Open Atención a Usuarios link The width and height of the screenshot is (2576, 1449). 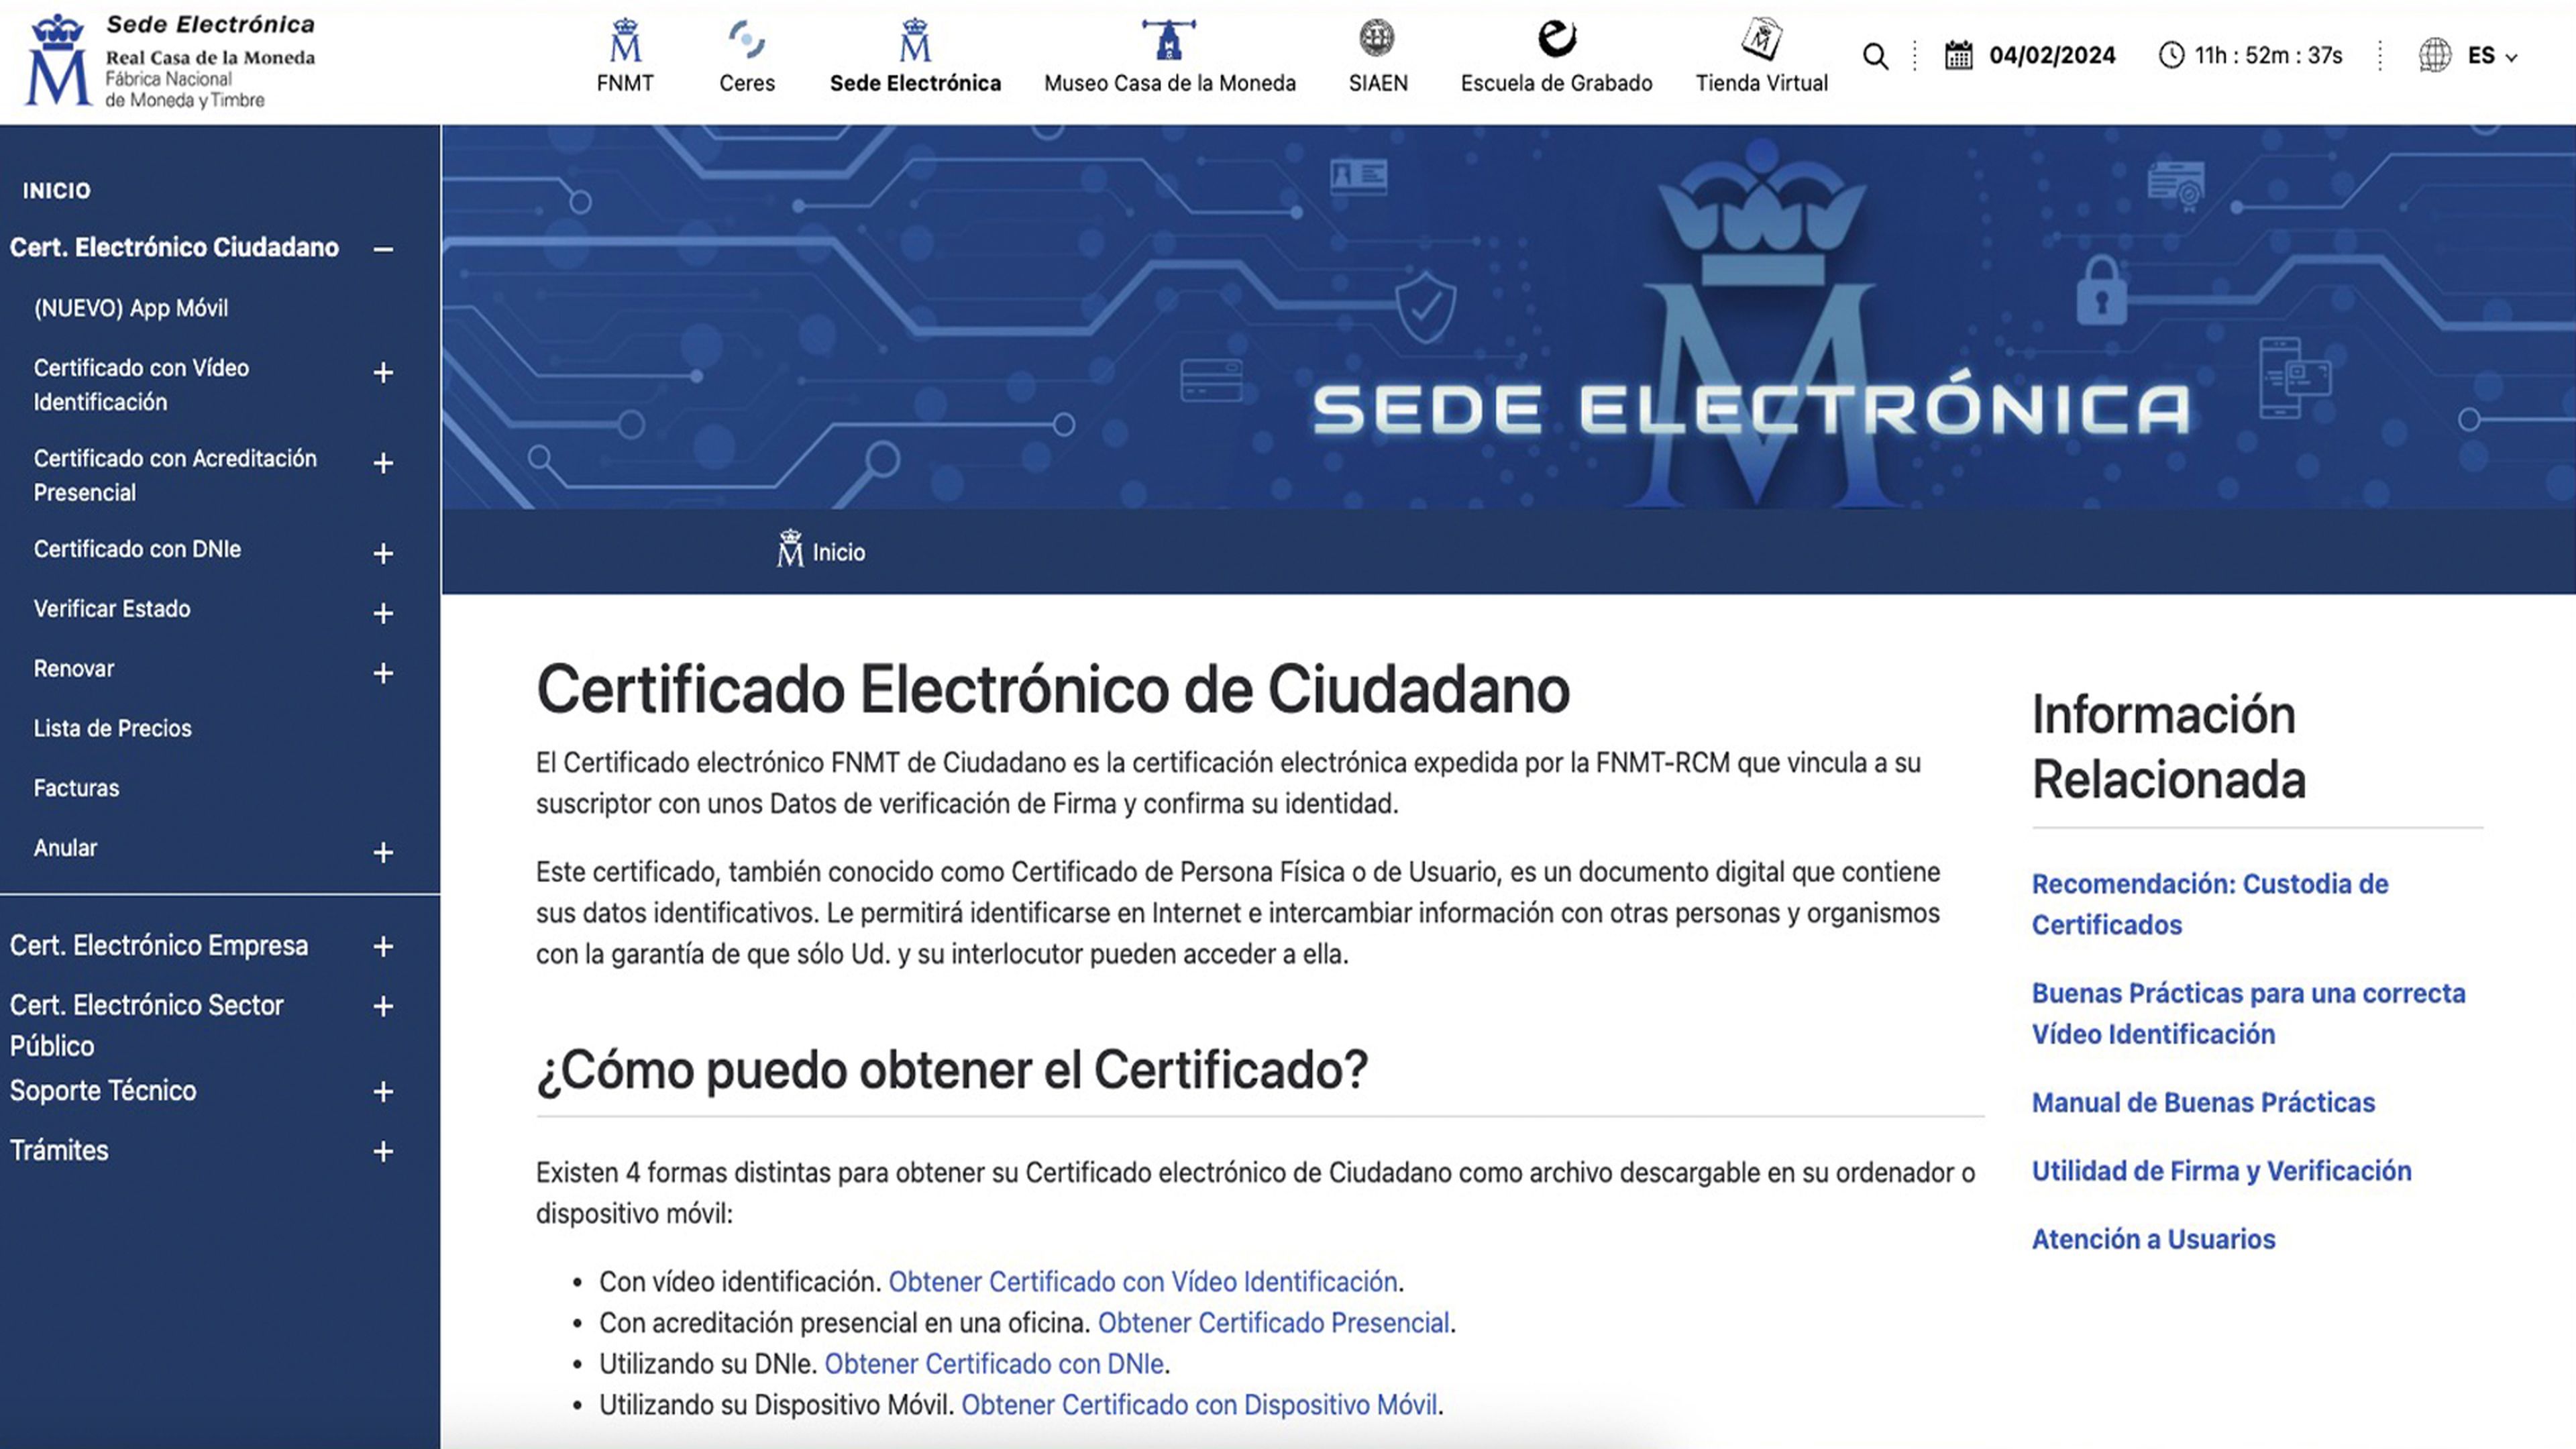pos(2153,1239)
